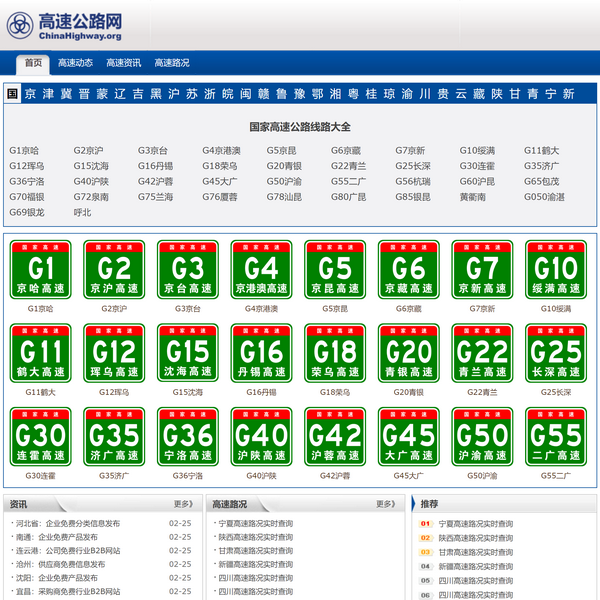Open the G55 二广高速 sign icon
The height and width of the screenshot is (600, 600).
[x=555, y=437]
